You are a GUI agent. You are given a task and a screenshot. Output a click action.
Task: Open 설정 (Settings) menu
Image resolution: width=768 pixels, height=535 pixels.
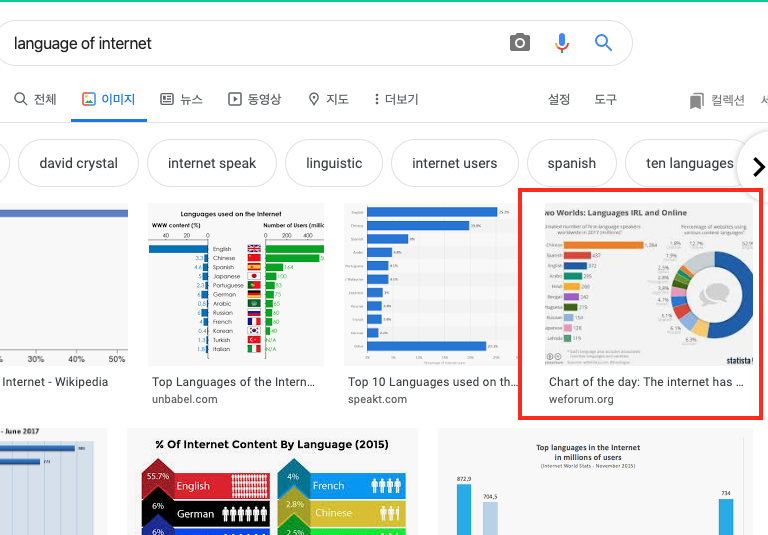(559, 99)
